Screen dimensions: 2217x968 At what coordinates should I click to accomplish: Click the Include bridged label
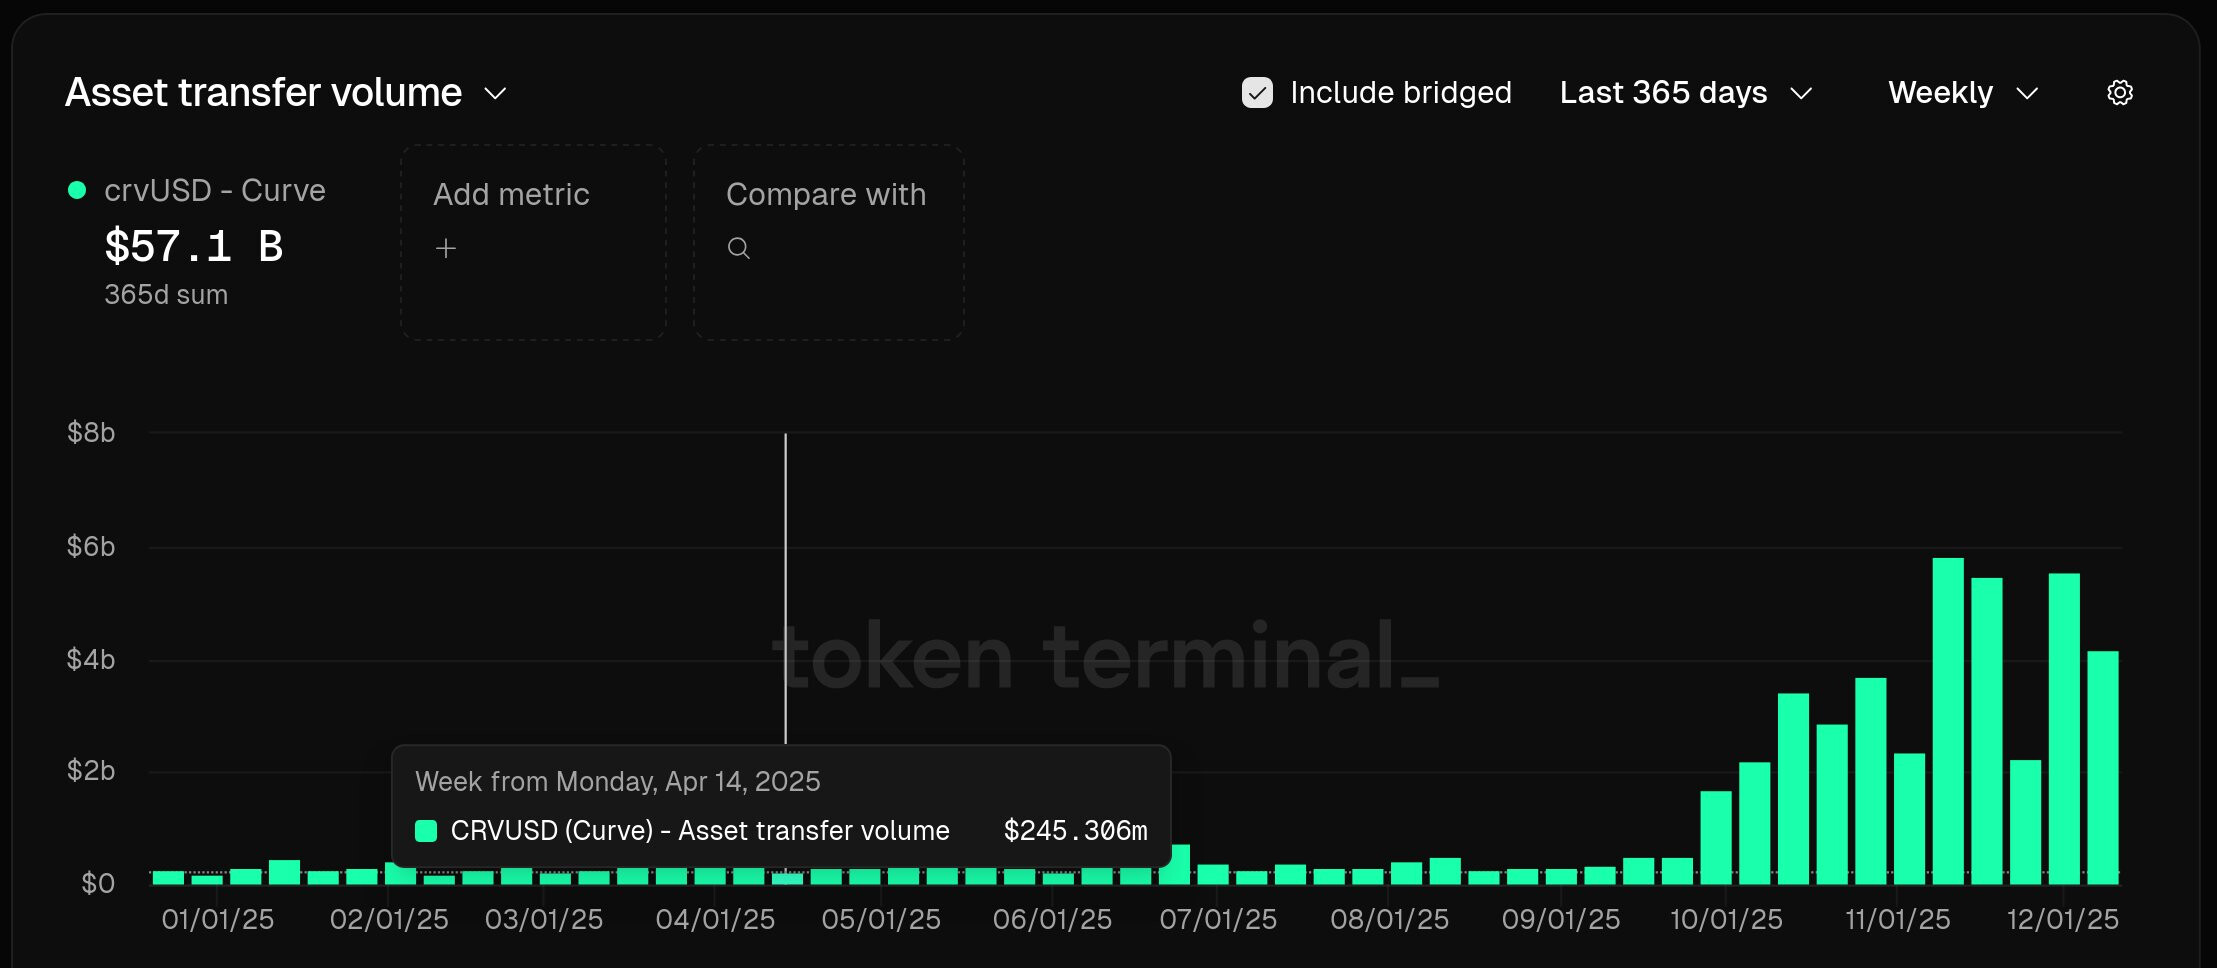(1400, 93)
